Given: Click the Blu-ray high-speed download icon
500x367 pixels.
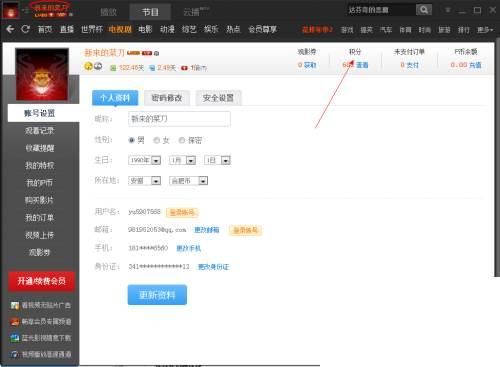Looking at the screenshot, I should [x=15, y=338].
